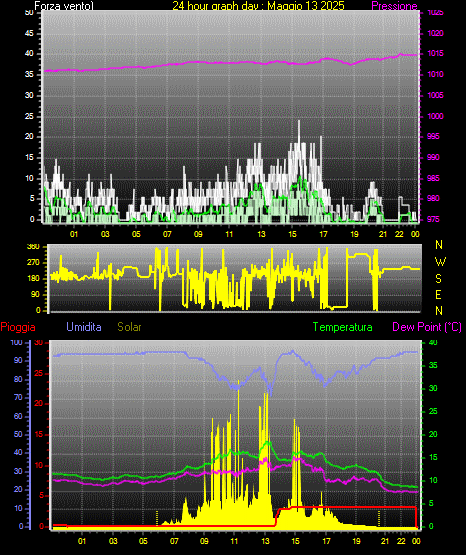Click the 40 tick on temperature axis
This screenshot has height=555, width=466.
point(433,342)
